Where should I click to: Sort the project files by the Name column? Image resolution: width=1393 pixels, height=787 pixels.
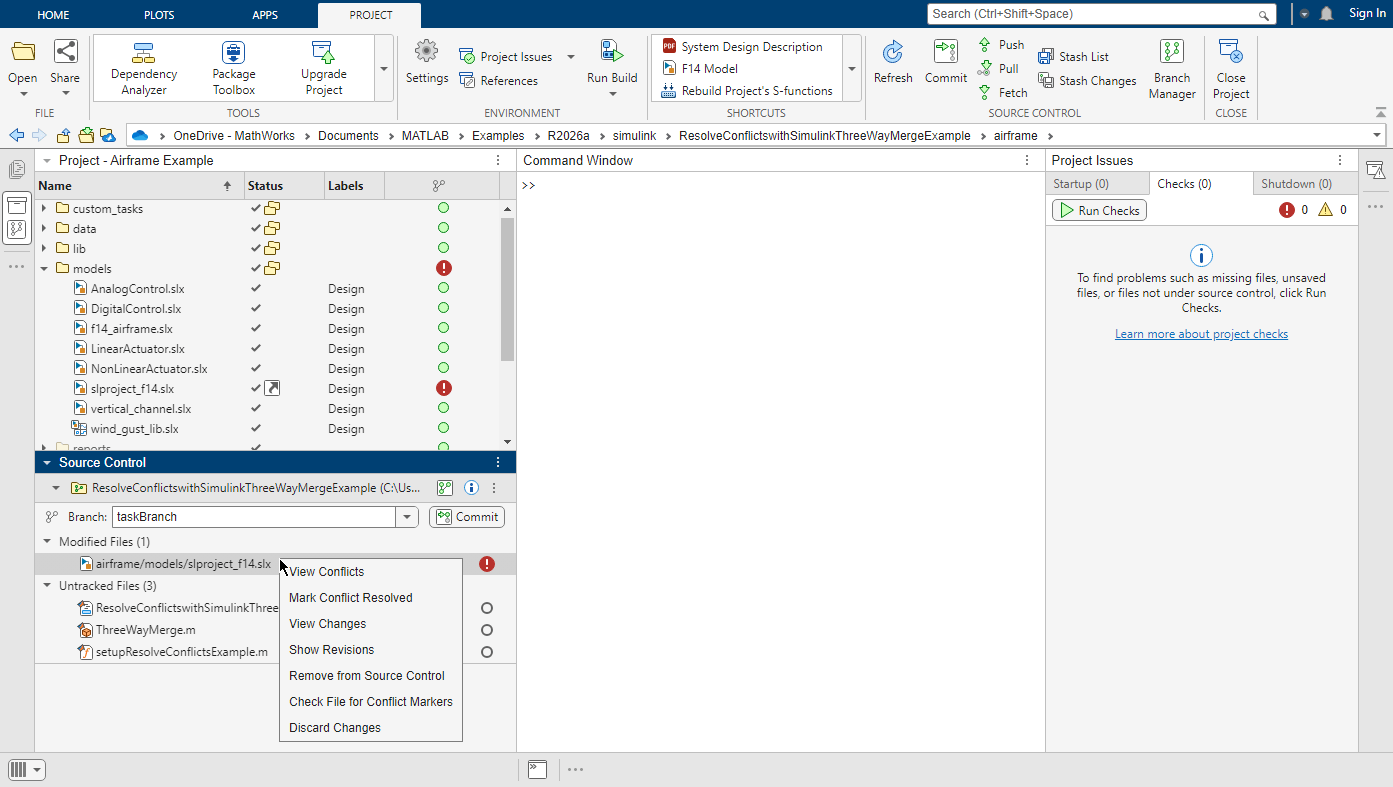[140, 185]
